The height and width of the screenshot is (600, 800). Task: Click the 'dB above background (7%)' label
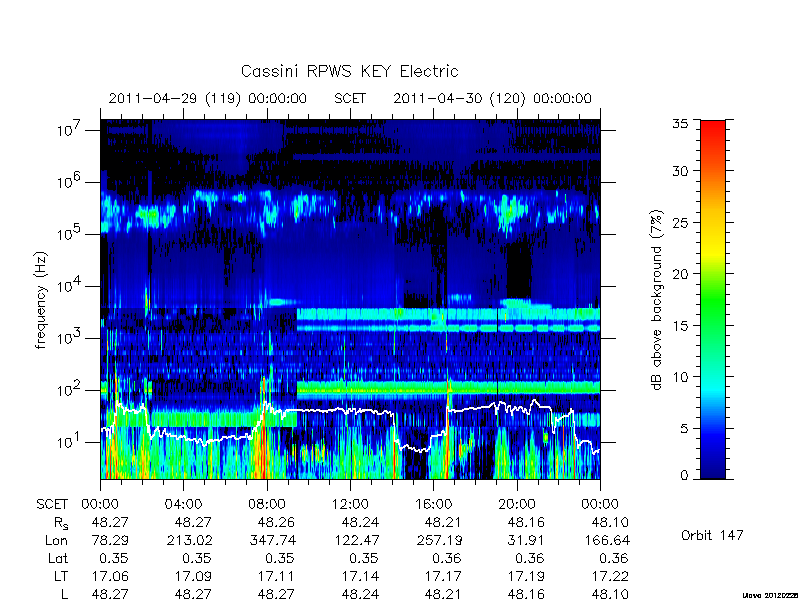pos(658,299)
